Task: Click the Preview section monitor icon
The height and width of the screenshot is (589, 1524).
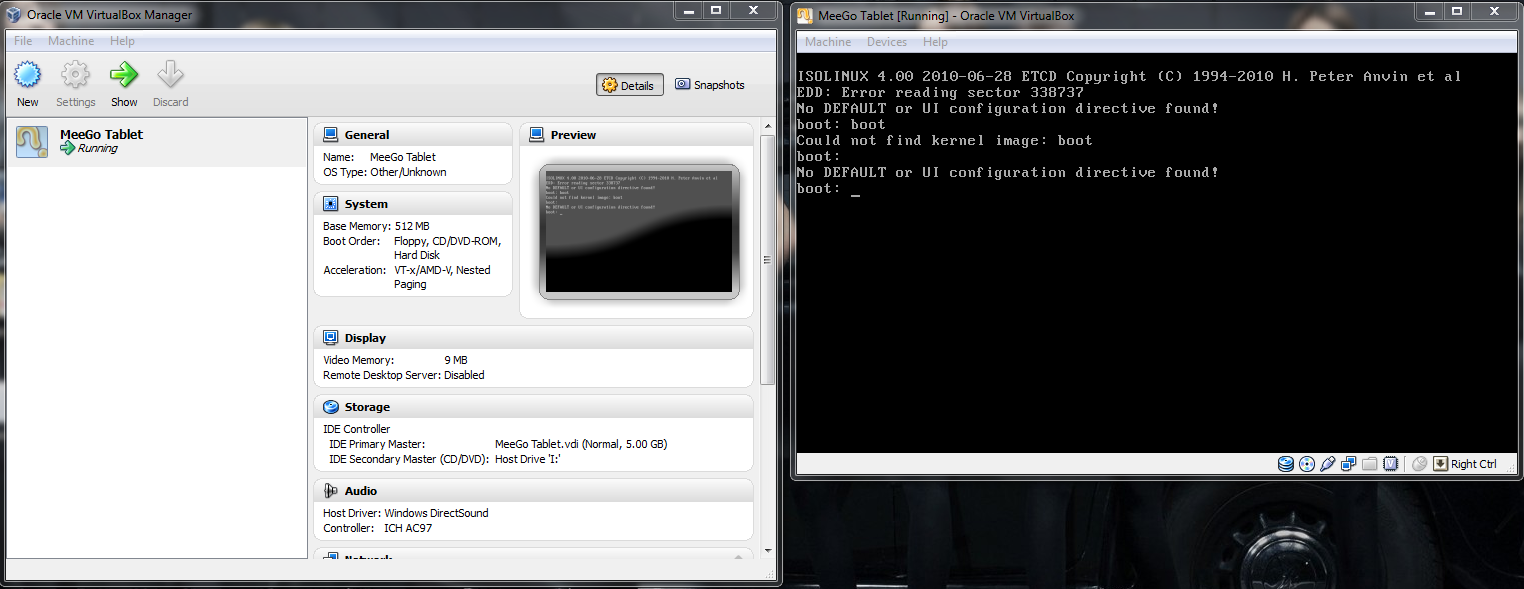Action: pos(536,135)
